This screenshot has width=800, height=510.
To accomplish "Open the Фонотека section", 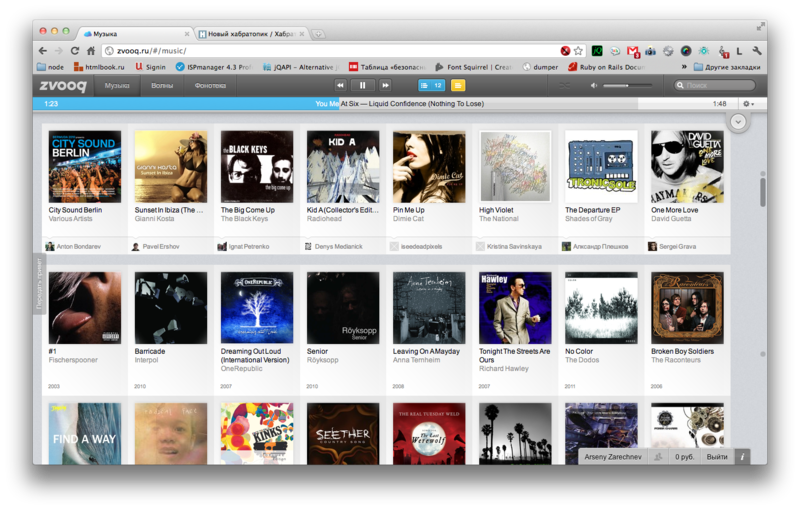I will [210, 86].
